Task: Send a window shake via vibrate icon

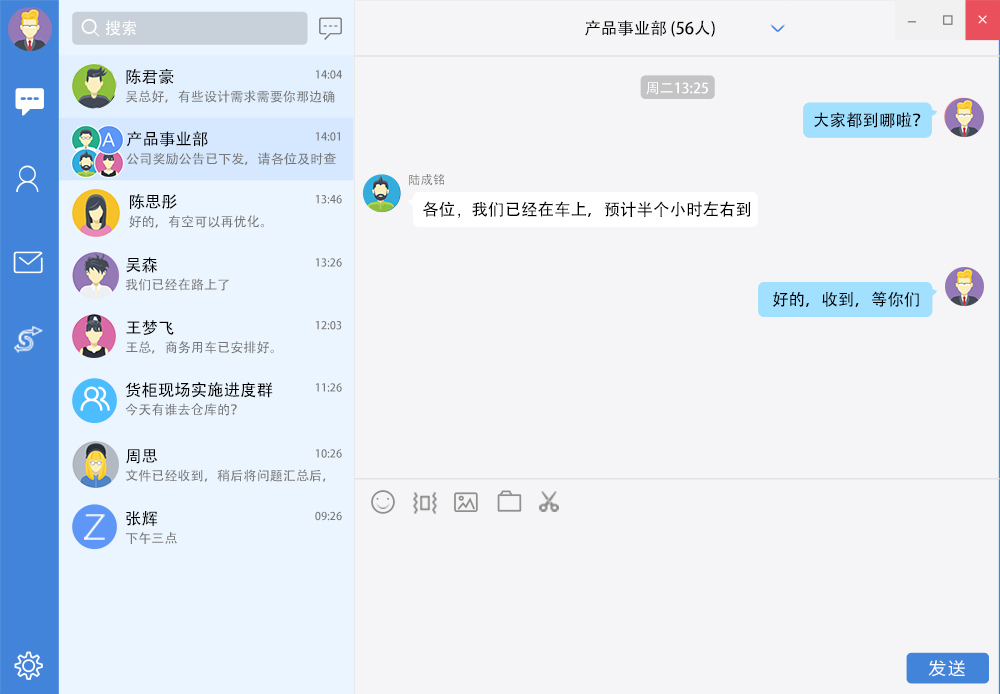Action: pyautogui.click(x=425, y=503)
